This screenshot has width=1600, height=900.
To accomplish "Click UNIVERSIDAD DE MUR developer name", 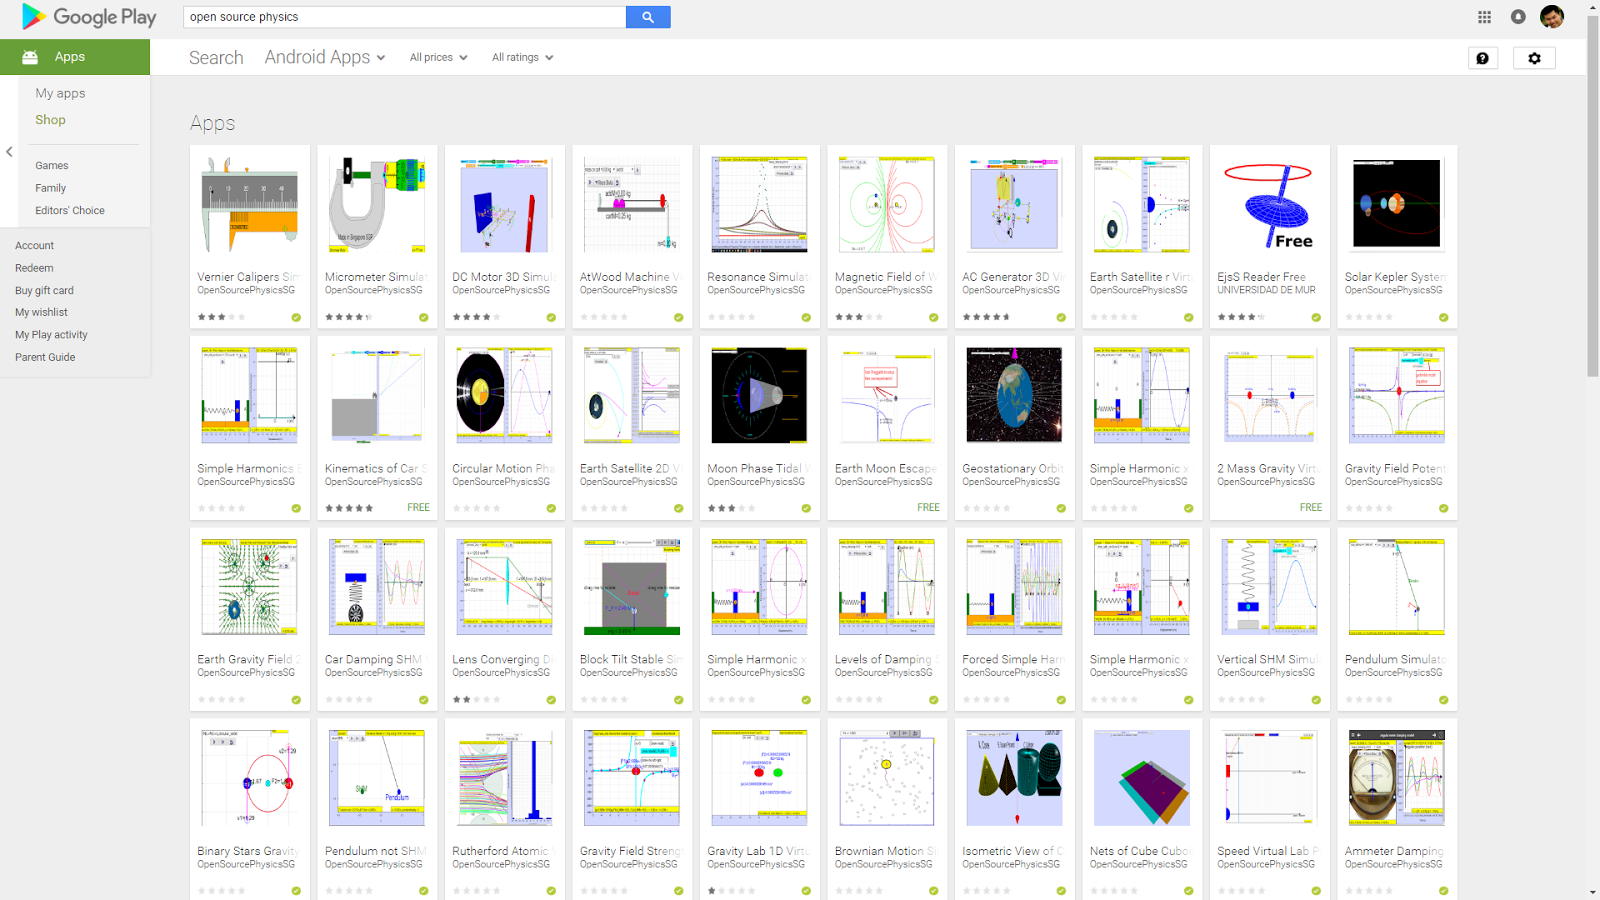I will 1266,290.
